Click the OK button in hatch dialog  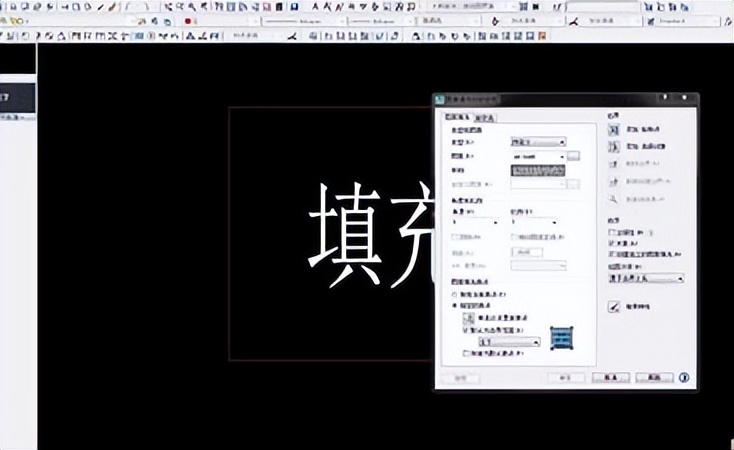pyautogui.click(x=566, y=377)
